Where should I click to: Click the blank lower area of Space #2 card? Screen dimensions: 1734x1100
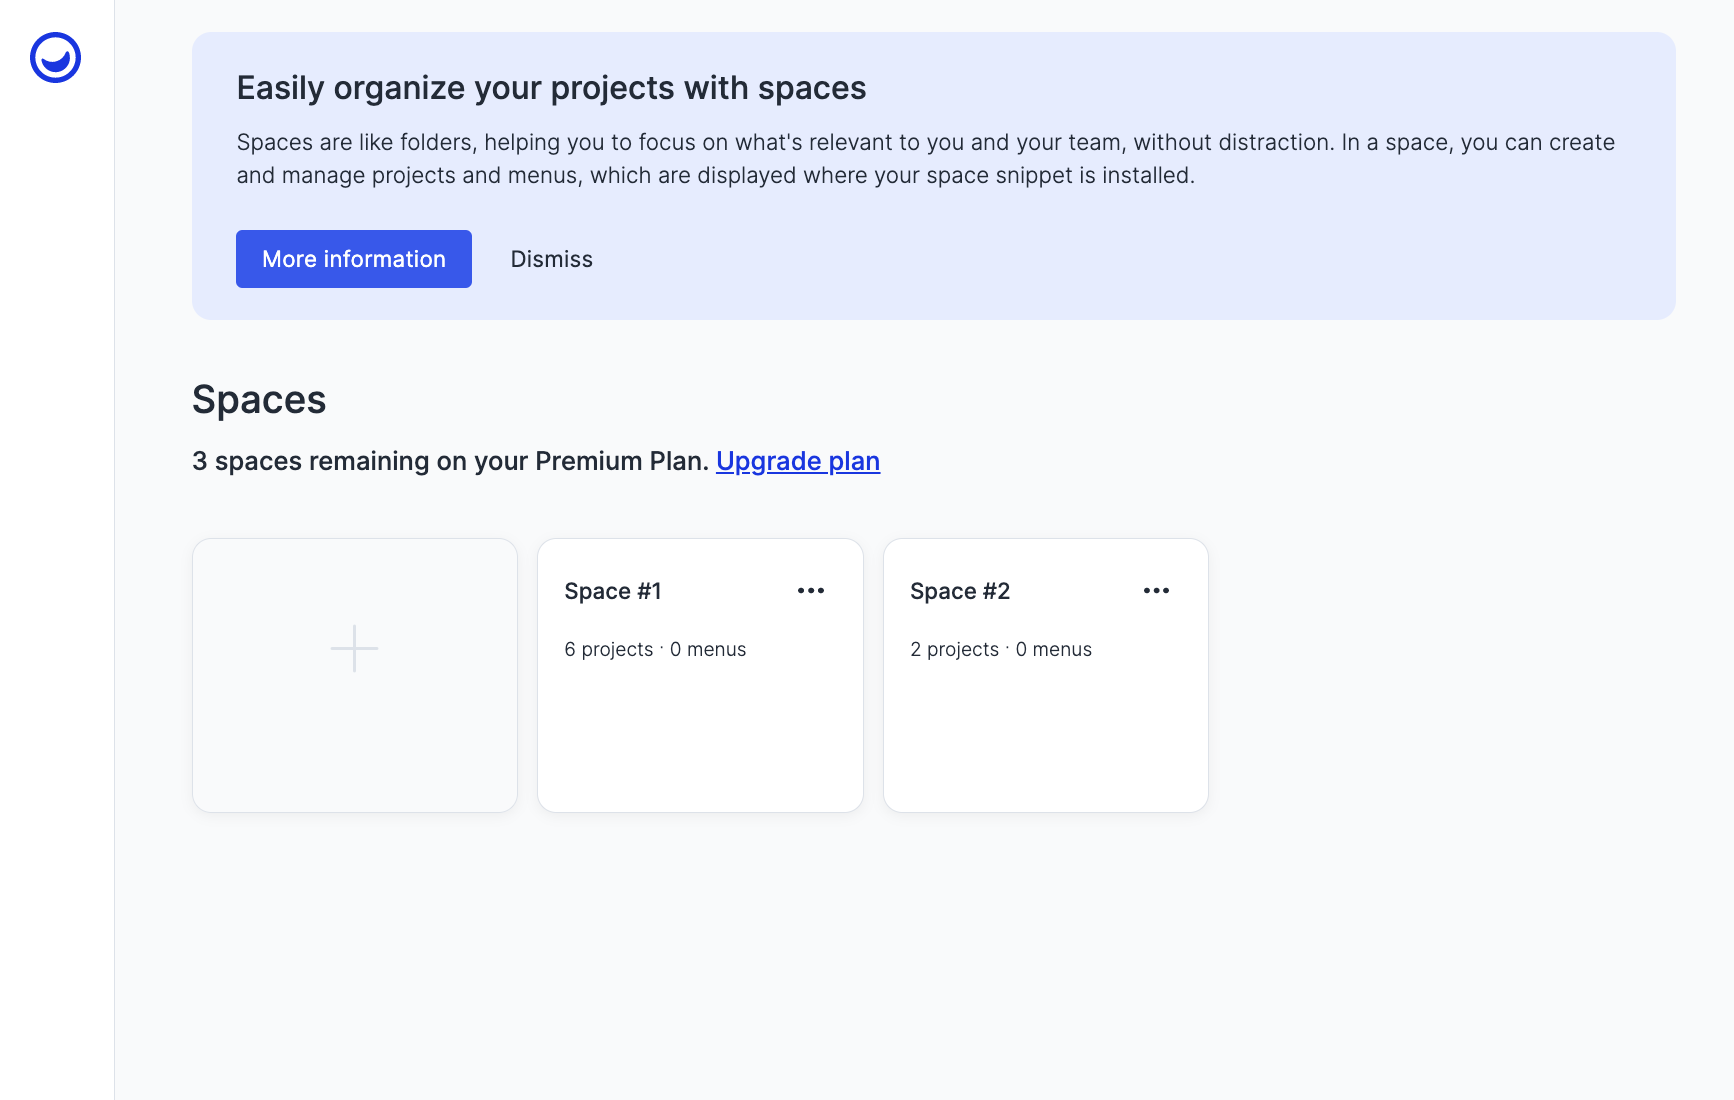click(1046, 740)
